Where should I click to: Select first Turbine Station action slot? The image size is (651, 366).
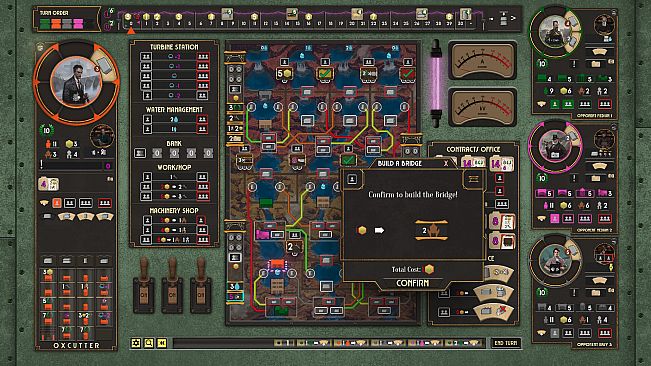(x=146, y=56)
